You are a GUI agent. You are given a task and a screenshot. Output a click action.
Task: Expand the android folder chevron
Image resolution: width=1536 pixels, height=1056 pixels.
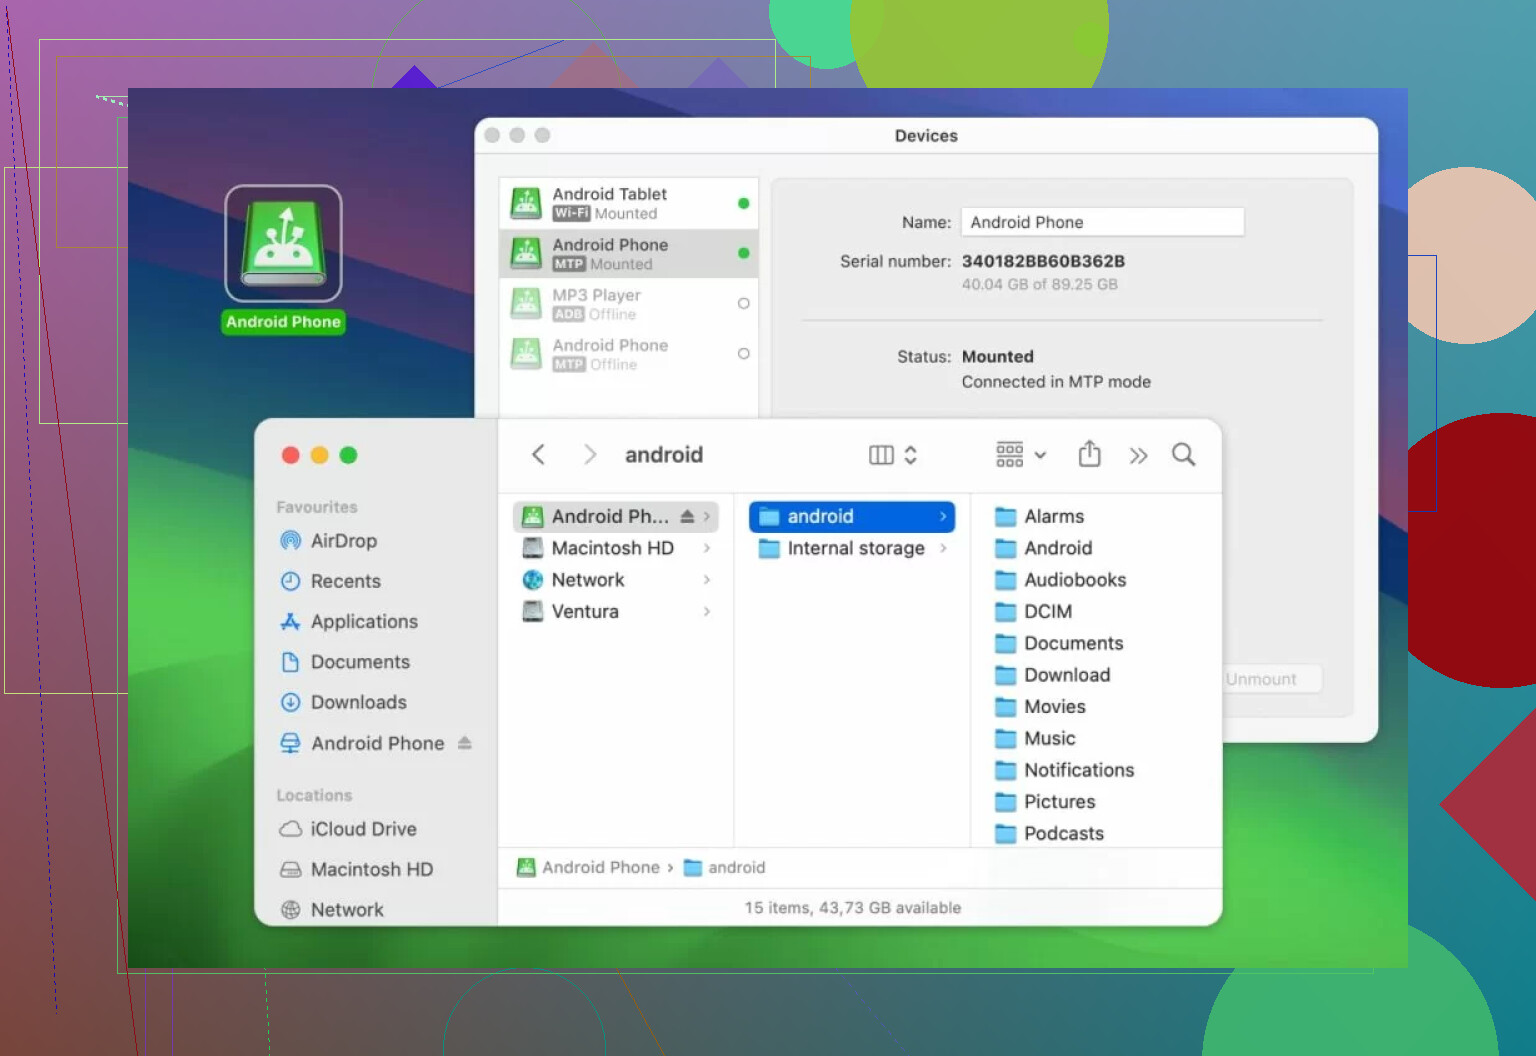[943, 516]
